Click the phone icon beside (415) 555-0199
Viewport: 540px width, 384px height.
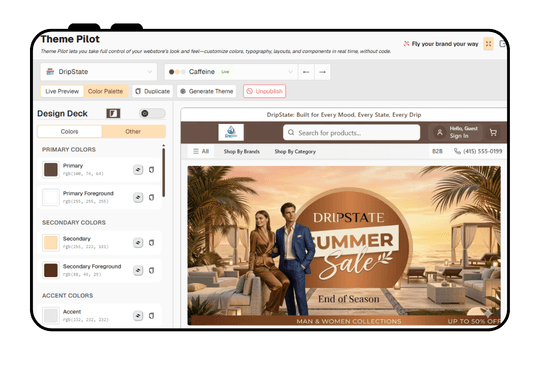457,151
